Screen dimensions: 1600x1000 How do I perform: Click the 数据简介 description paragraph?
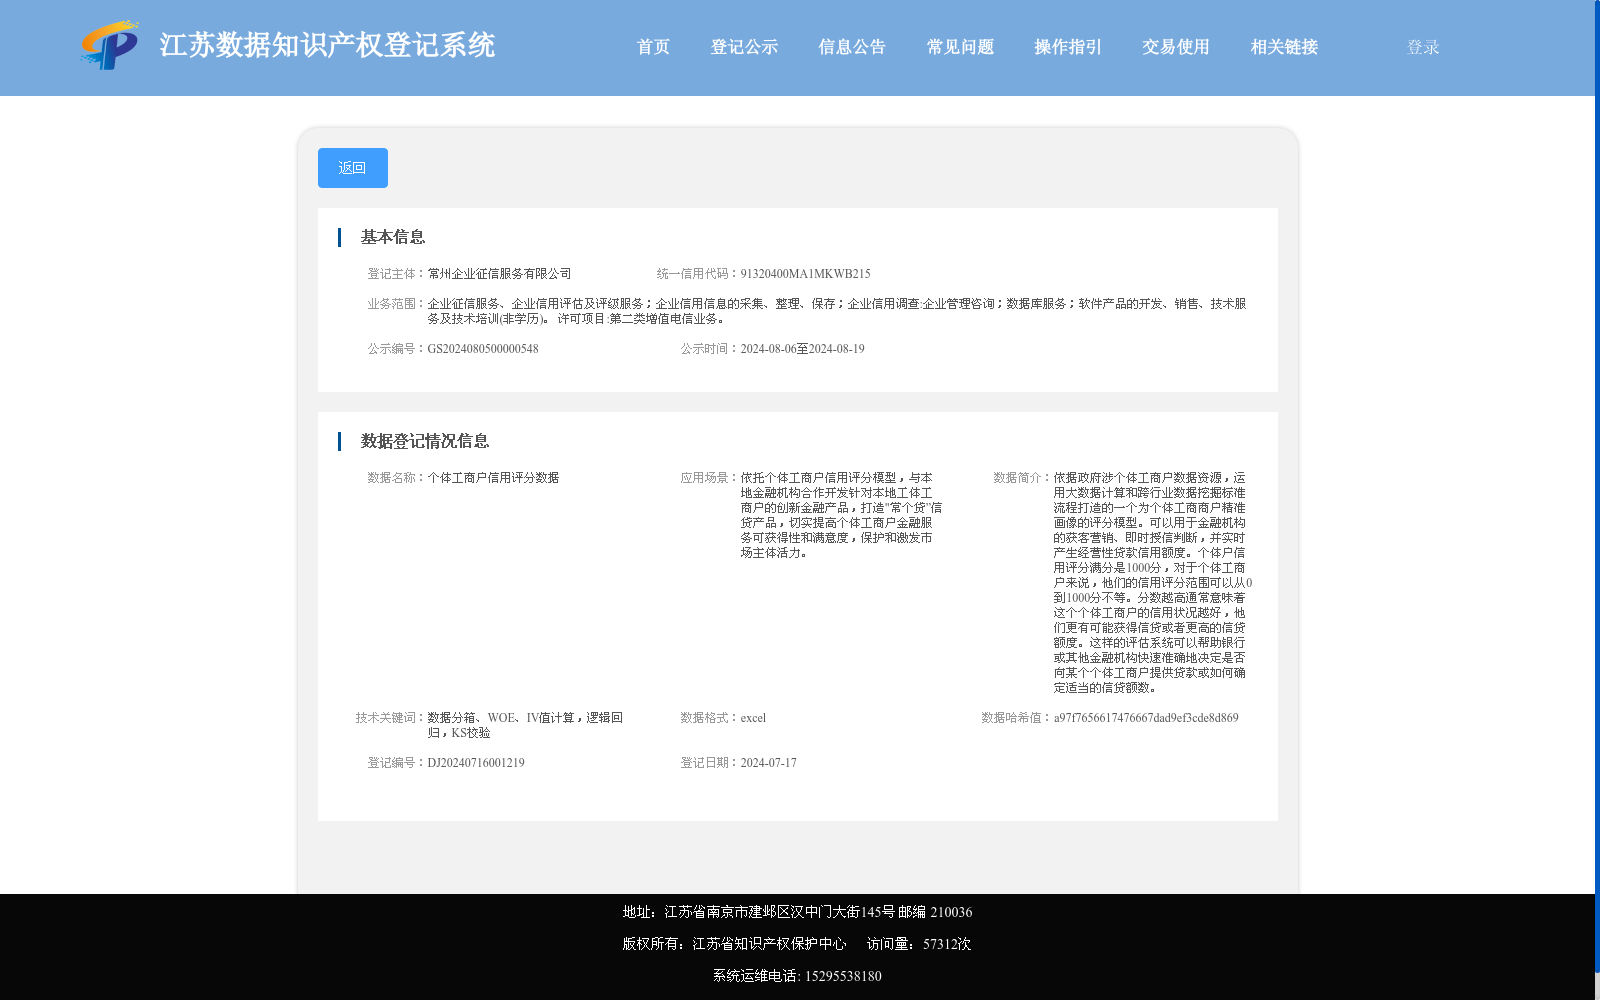click(x=1152, y=583)
